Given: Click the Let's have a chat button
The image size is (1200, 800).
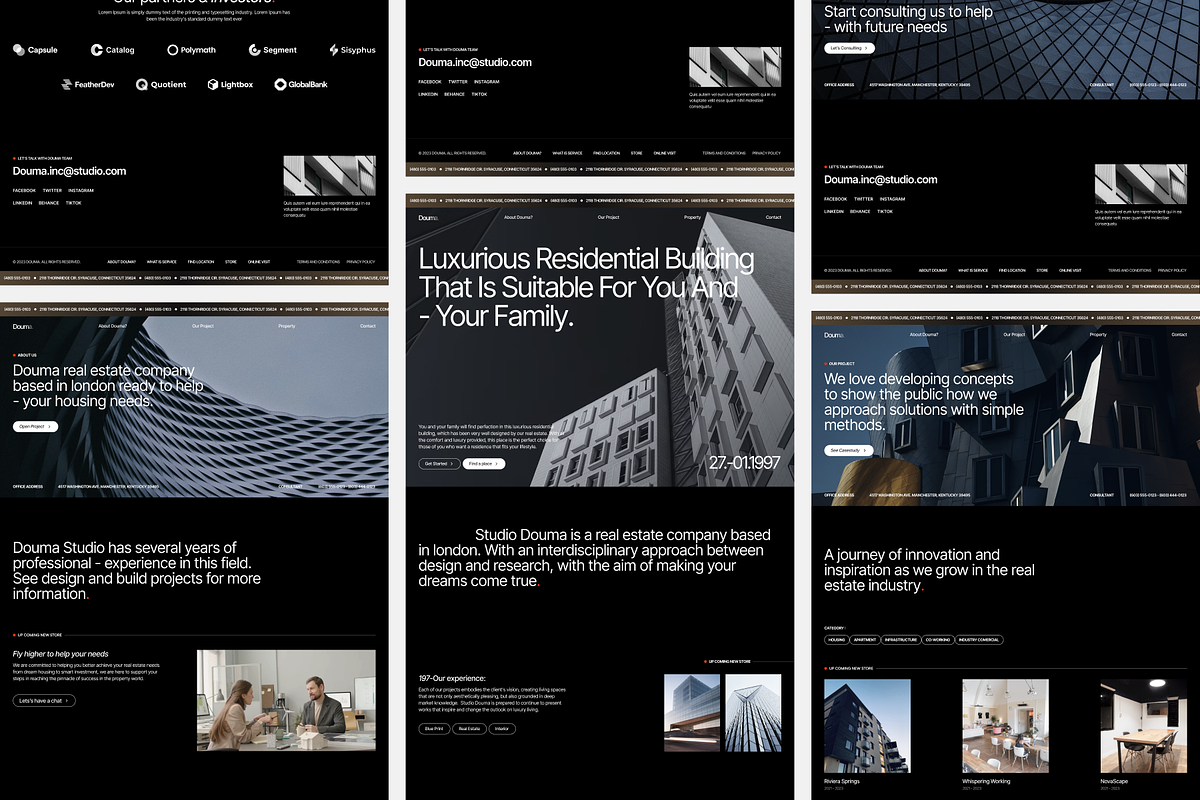Looking at the screenshot, I should [x=44, y=701].
